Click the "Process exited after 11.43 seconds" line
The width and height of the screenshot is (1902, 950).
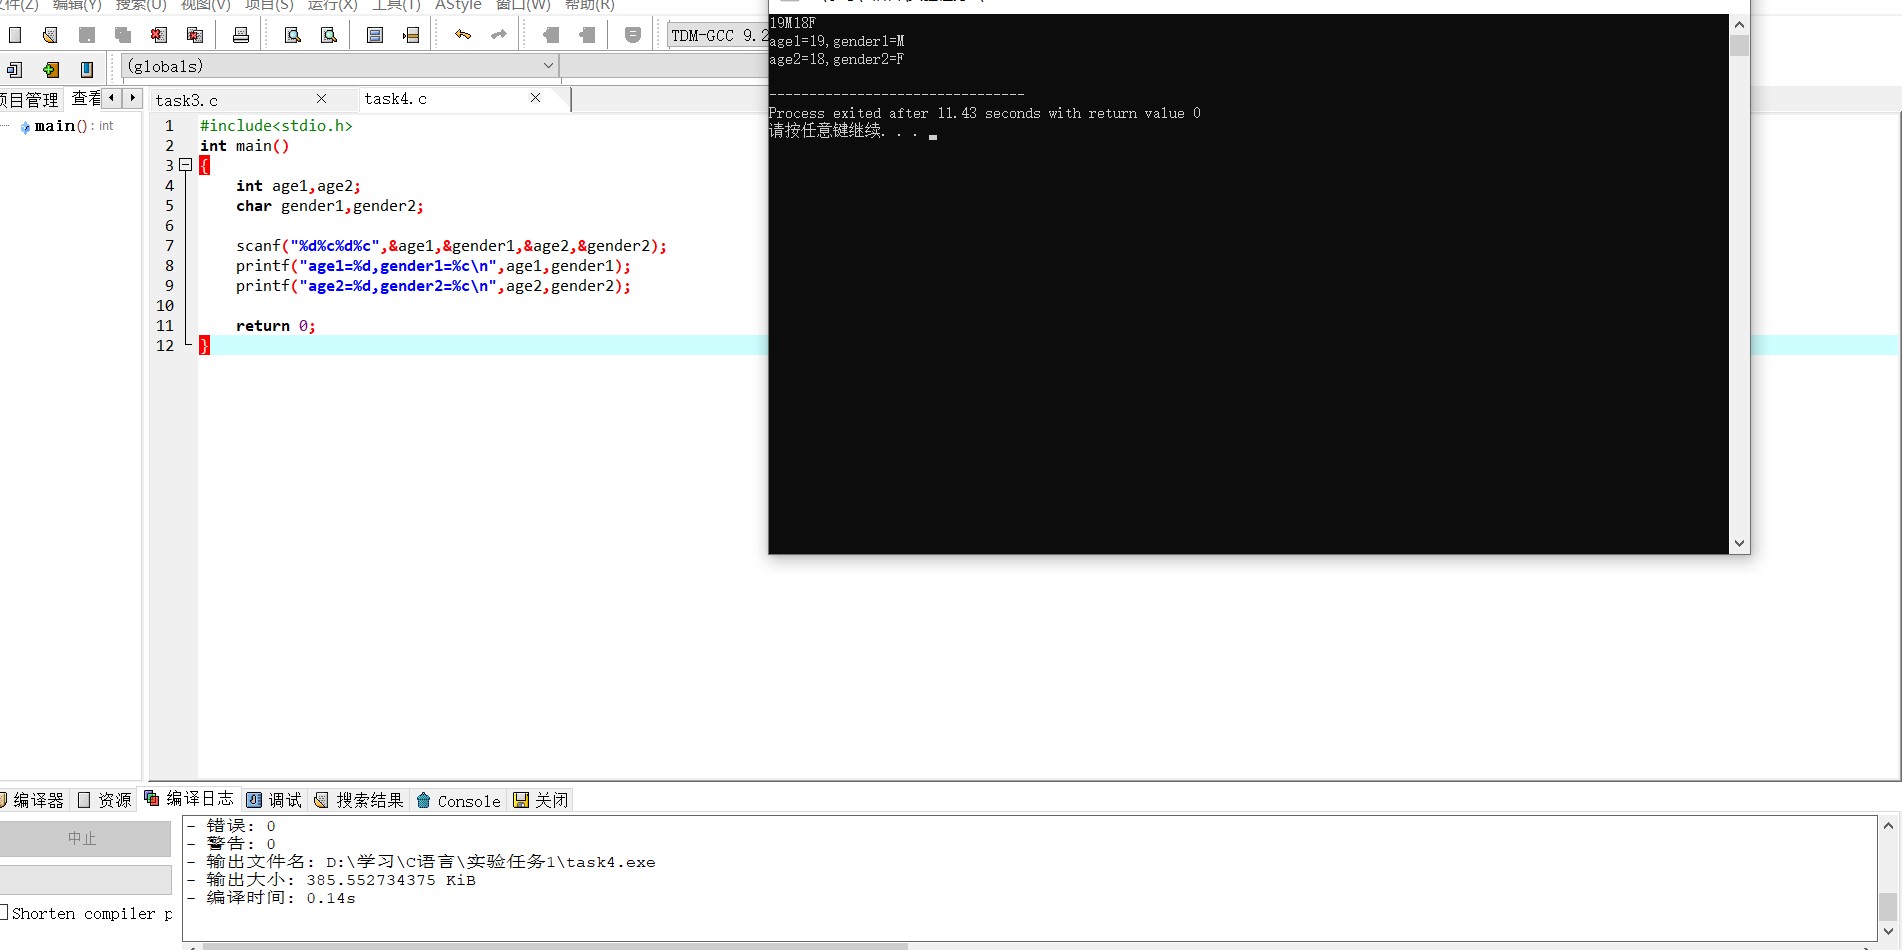[985, 113]
